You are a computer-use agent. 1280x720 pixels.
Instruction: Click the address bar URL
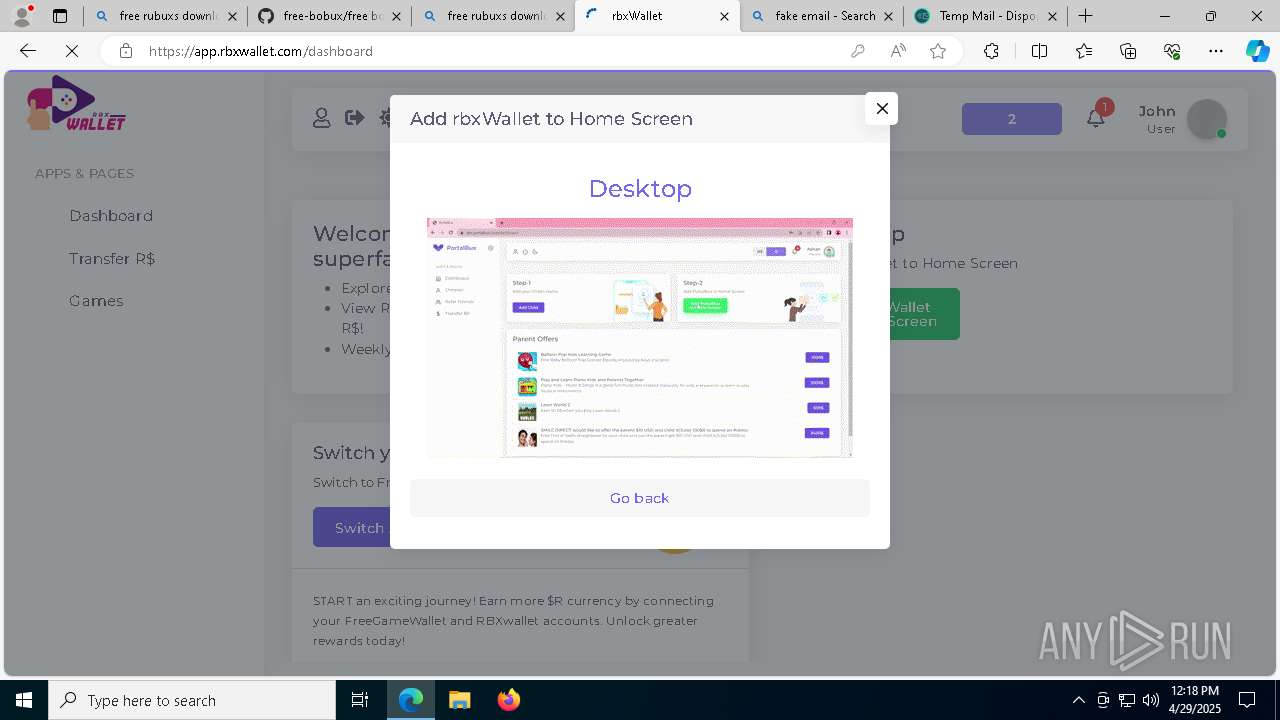(x=260, y=51)
